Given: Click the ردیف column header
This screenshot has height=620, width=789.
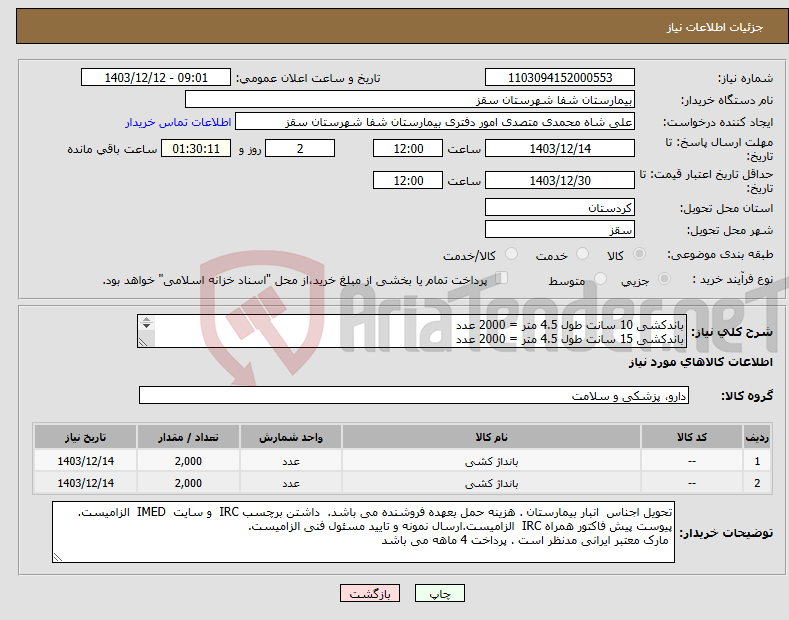Looking at the screenshot, I should click(757, 437).
